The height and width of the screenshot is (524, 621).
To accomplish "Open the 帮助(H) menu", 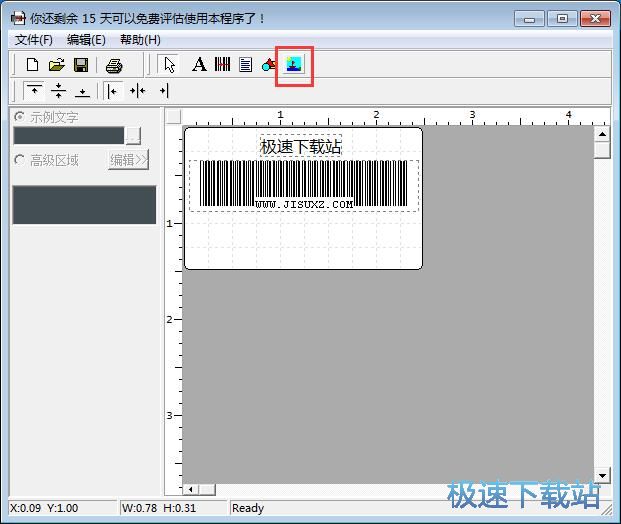I will (140, 40).
